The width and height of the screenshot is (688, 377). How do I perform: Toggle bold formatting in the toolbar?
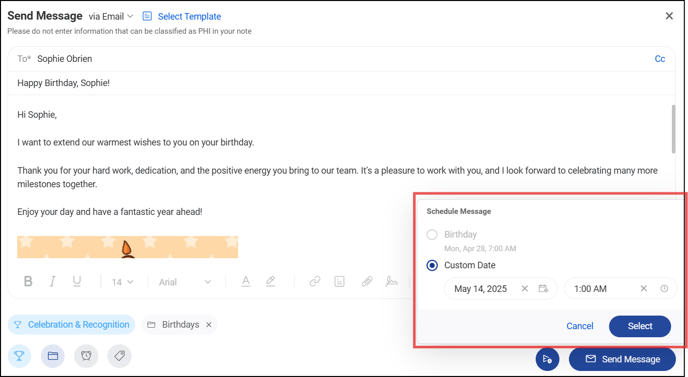click(28, 281)
